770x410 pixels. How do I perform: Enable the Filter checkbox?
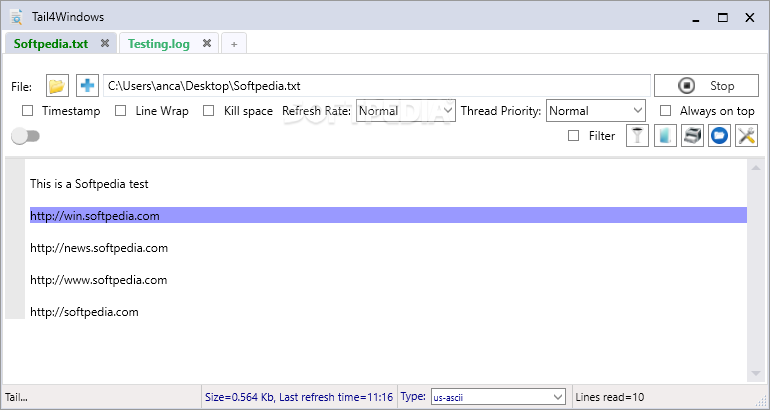click(574, 136)
